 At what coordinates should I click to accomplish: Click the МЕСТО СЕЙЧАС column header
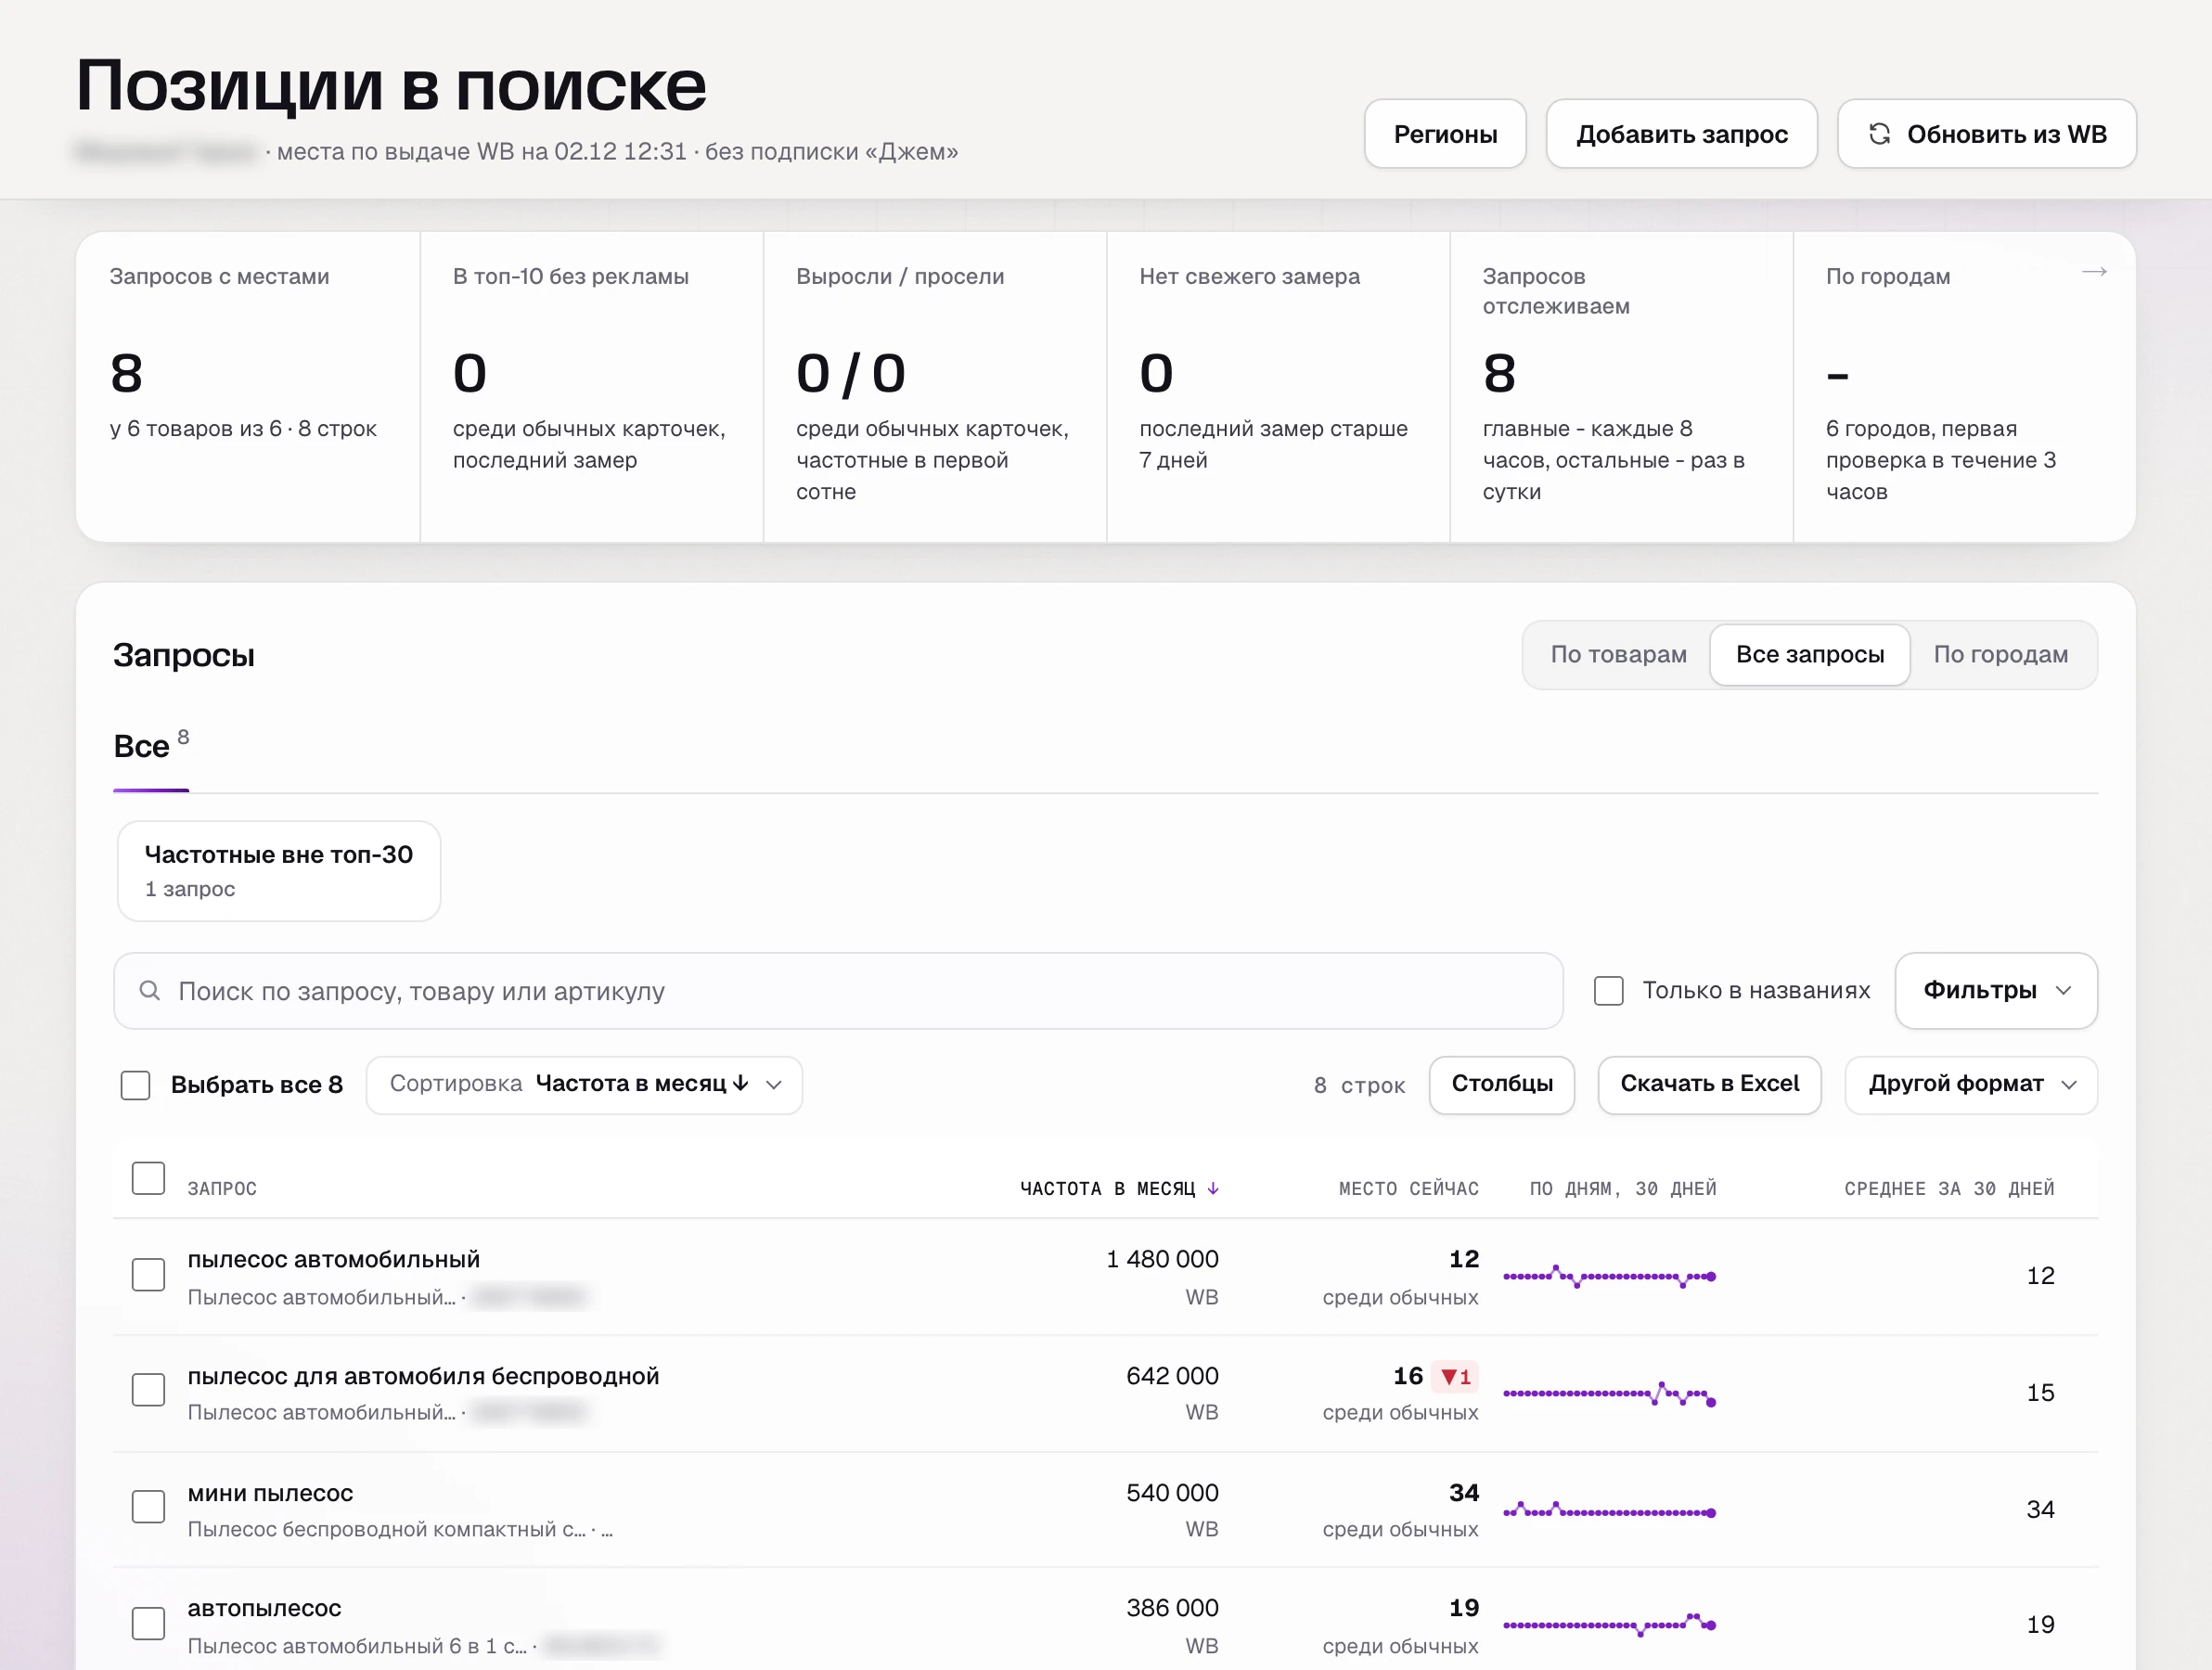[1408, 1188]
